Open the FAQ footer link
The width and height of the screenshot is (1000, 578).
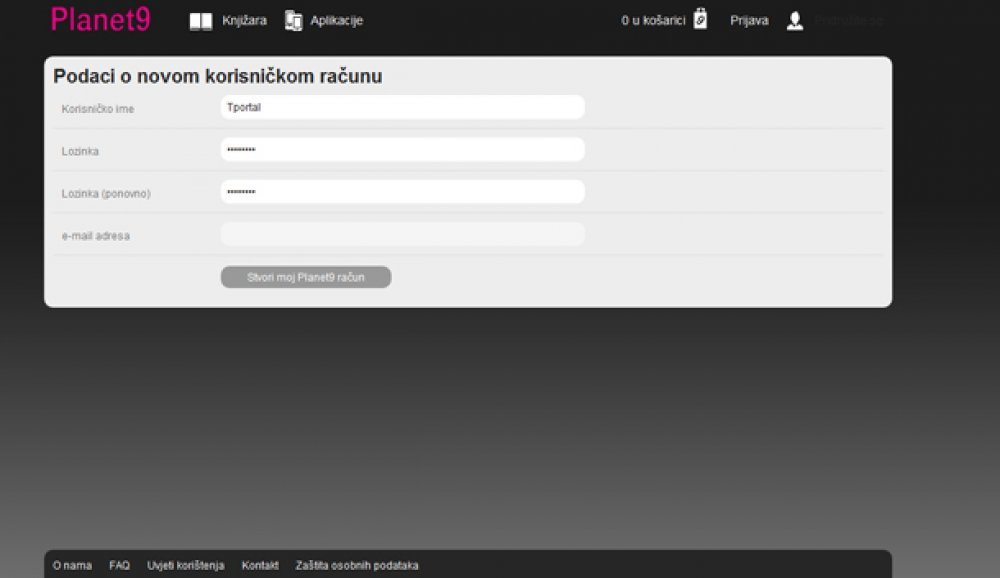[x=119, y=565]
